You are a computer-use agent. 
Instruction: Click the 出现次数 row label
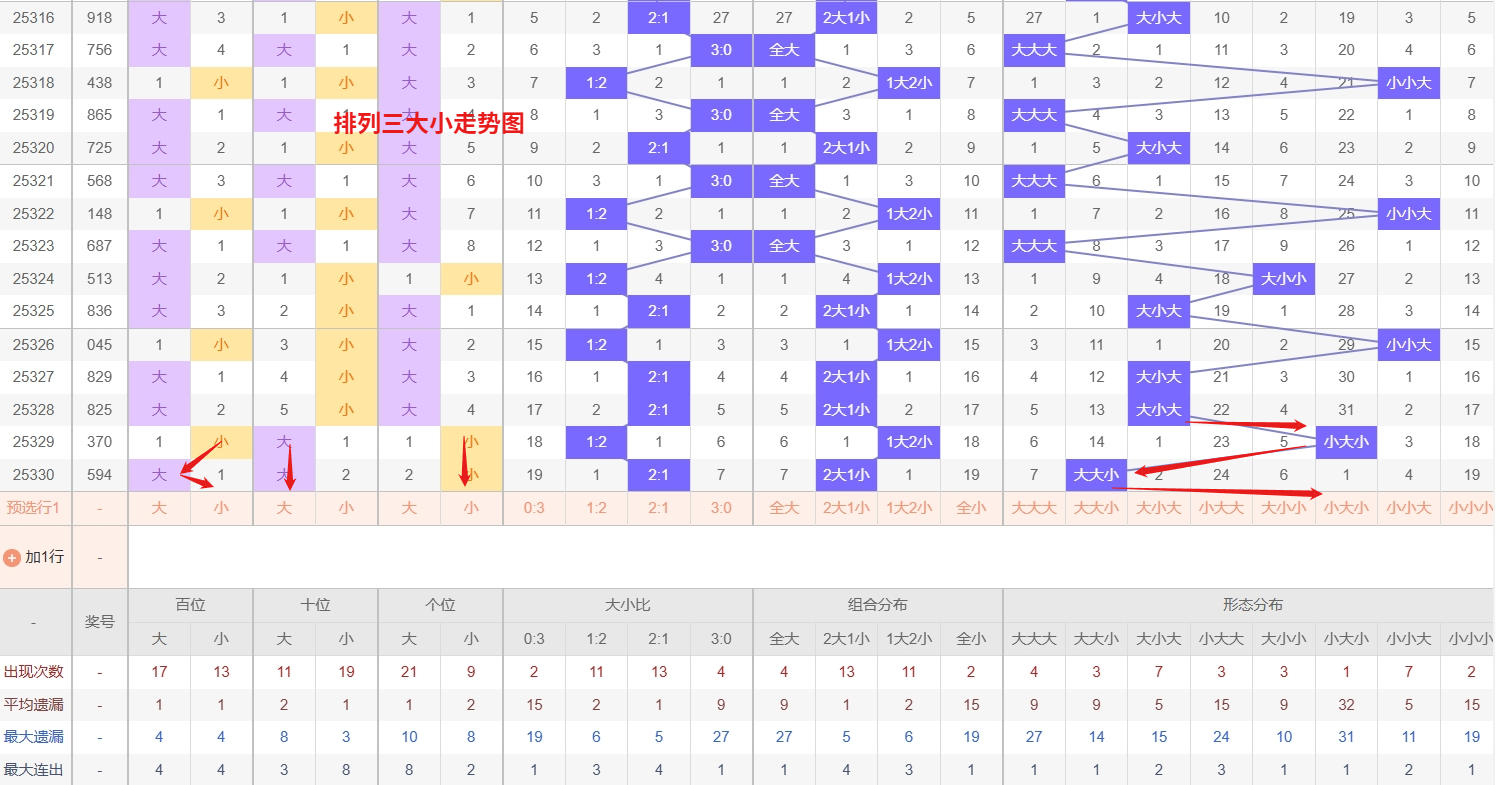click(34, 672)
